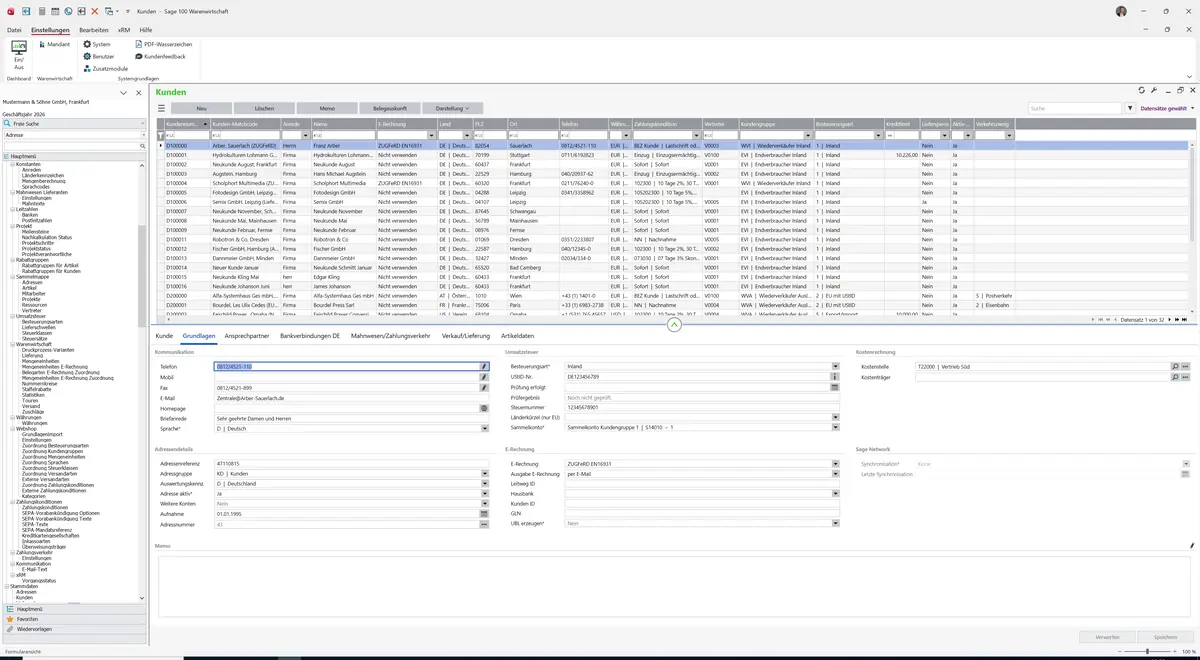Click in the Suche field
The width and height of the screenshot is (1200, 660).
point(1076,108)
